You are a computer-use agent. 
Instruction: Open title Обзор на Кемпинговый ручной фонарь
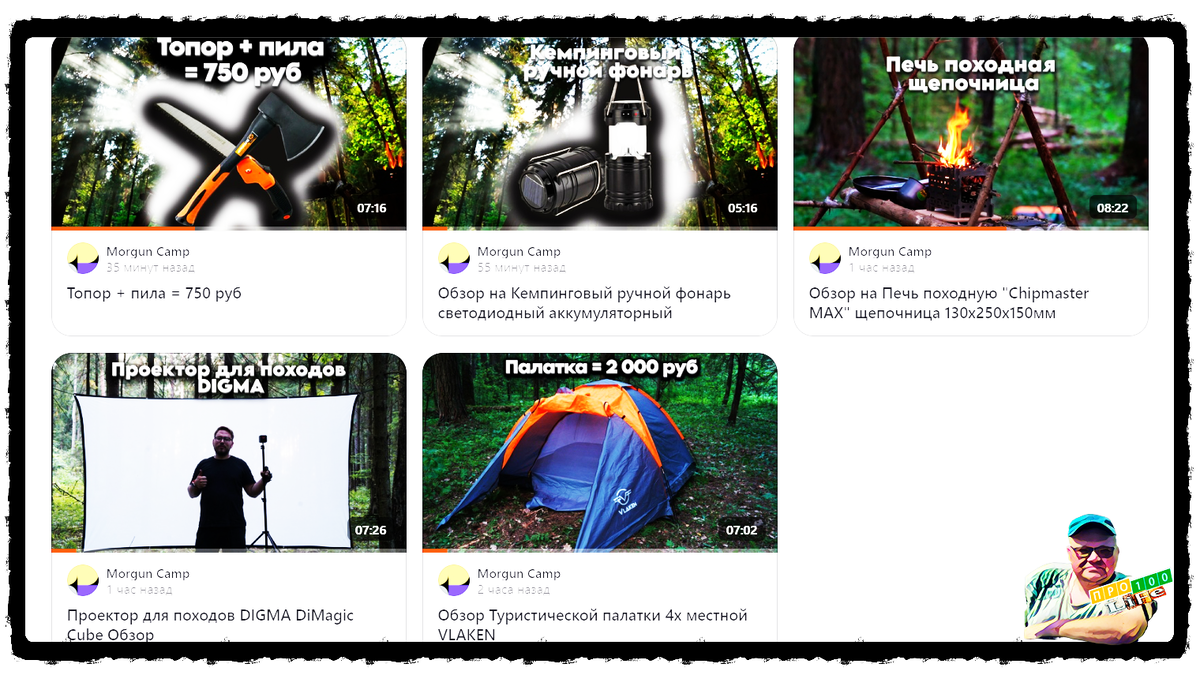point(584,303)
